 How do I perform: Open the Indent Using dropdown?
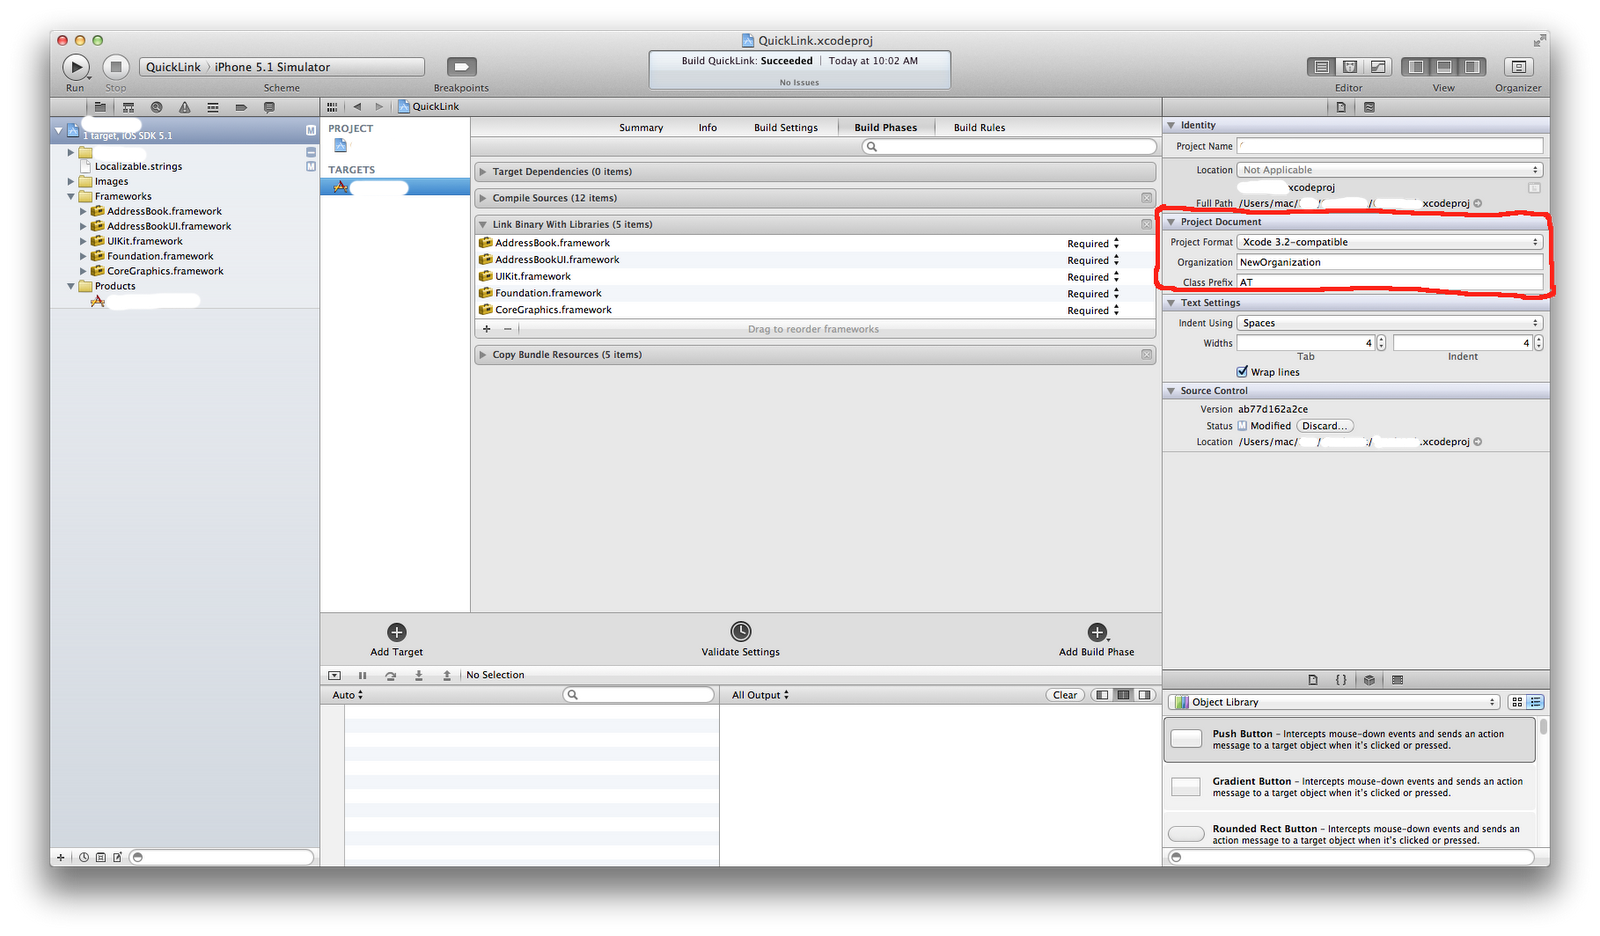(1390, 323)
